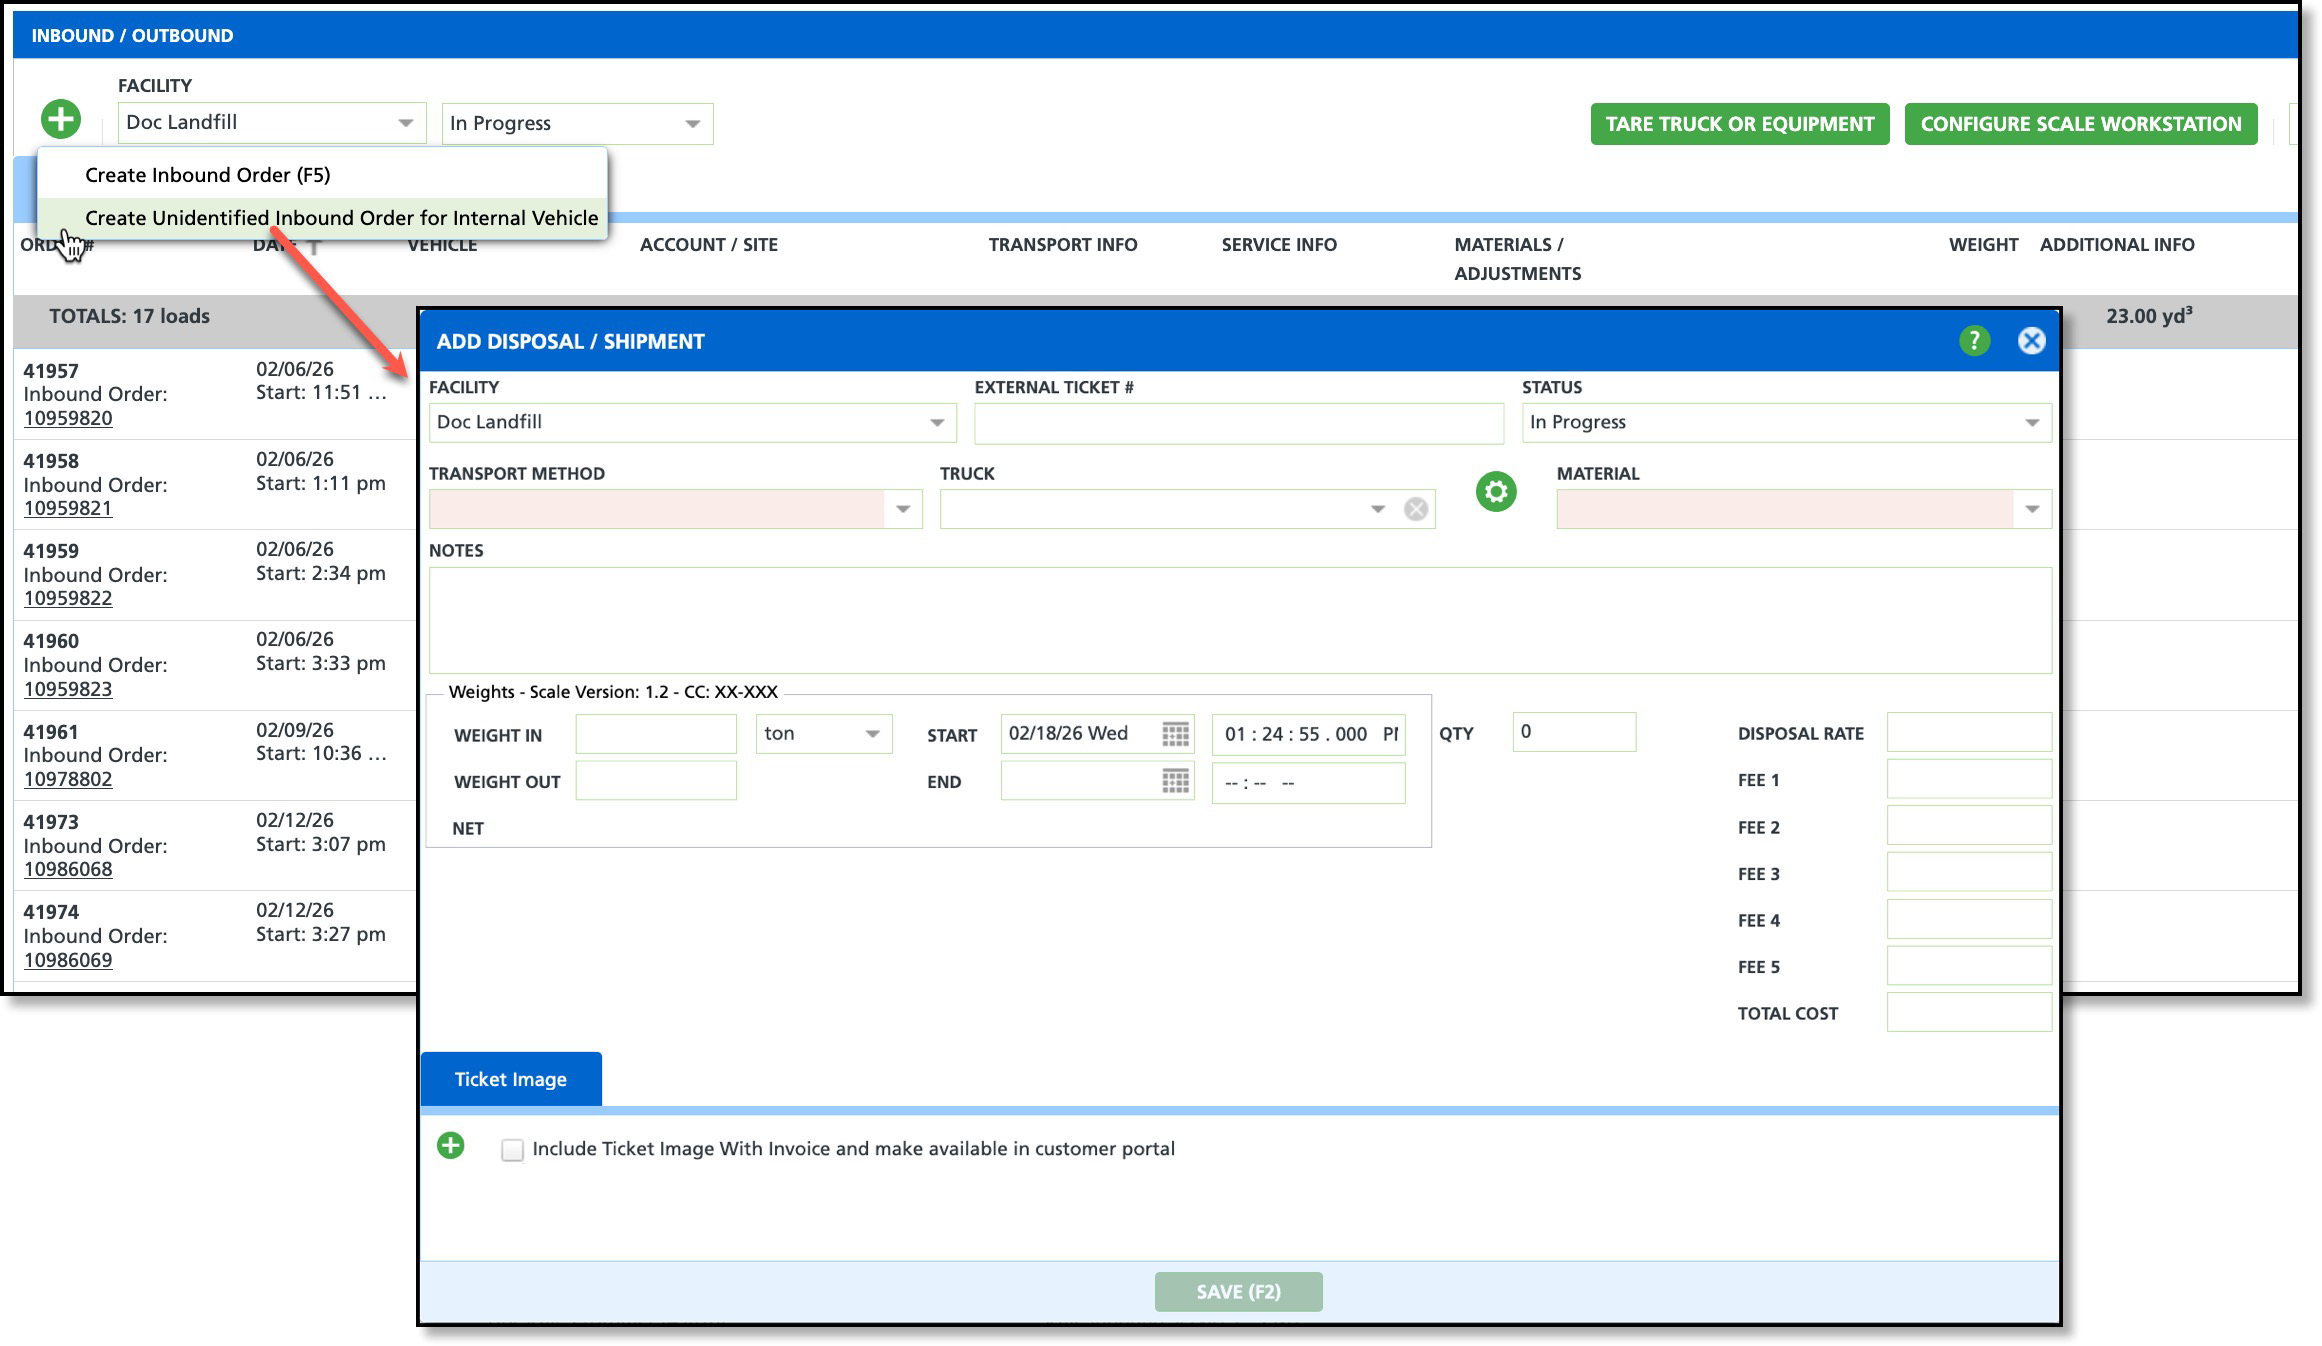The image size is (2322, 1346).
Task: Expand the Material dropdown
Action: click(x=2031, y=510)
